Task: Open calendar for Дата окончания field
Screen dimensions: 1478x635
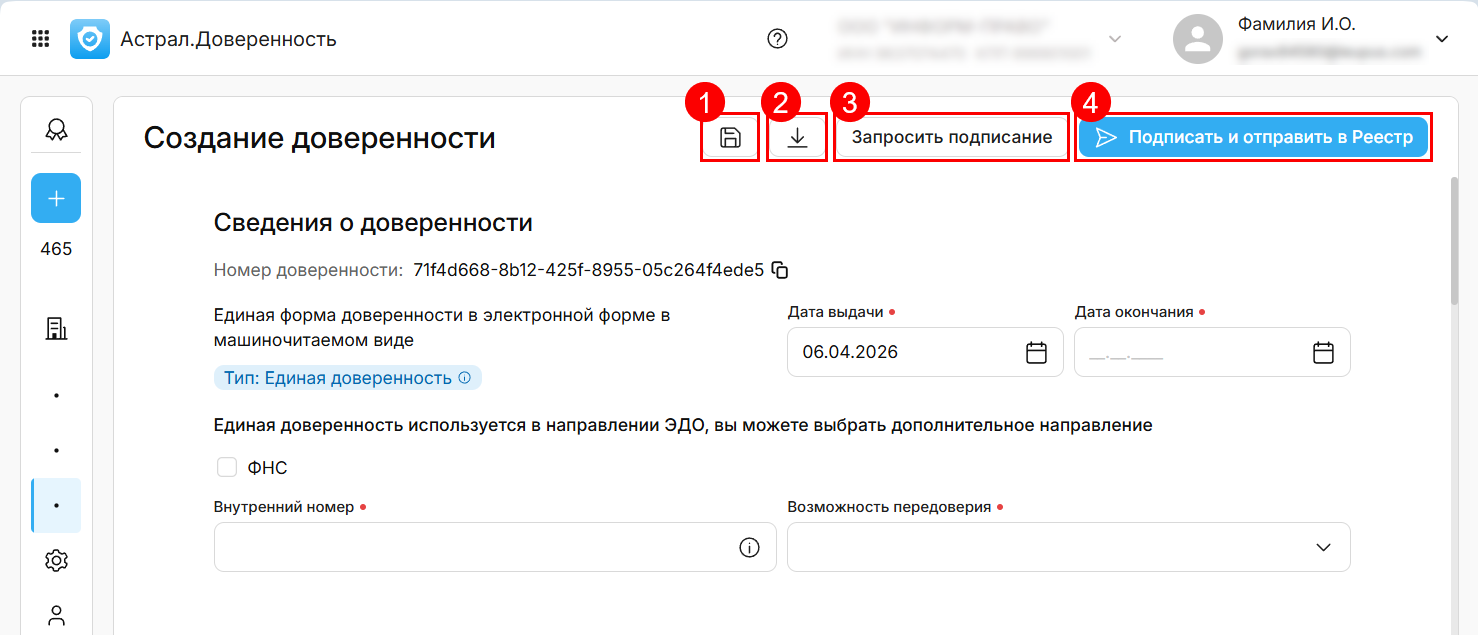Action: tap(1323, 352)
